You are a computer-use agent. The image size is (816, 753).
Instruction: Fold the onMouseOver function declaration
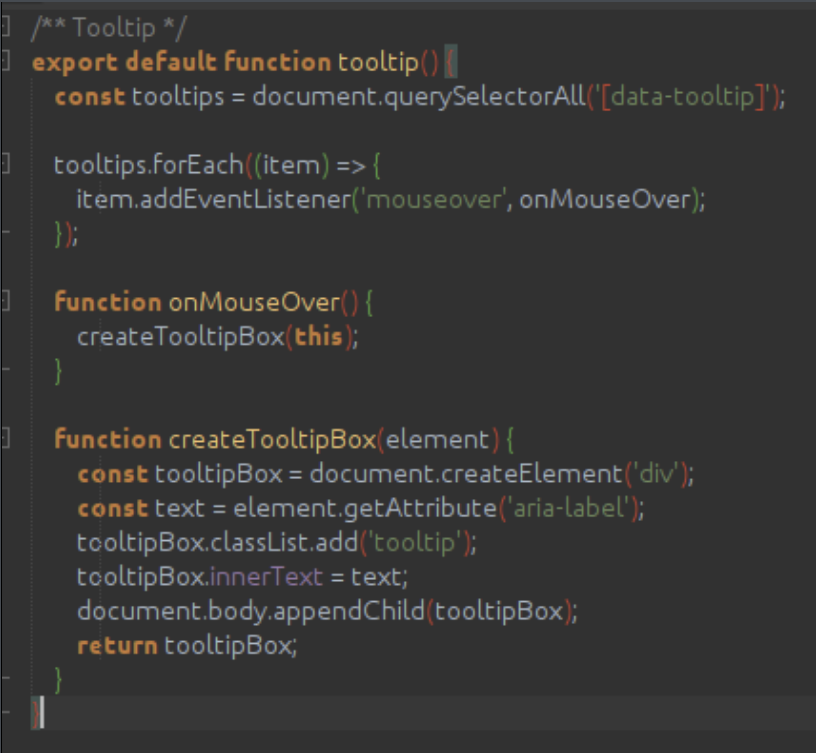coord(5,301)
